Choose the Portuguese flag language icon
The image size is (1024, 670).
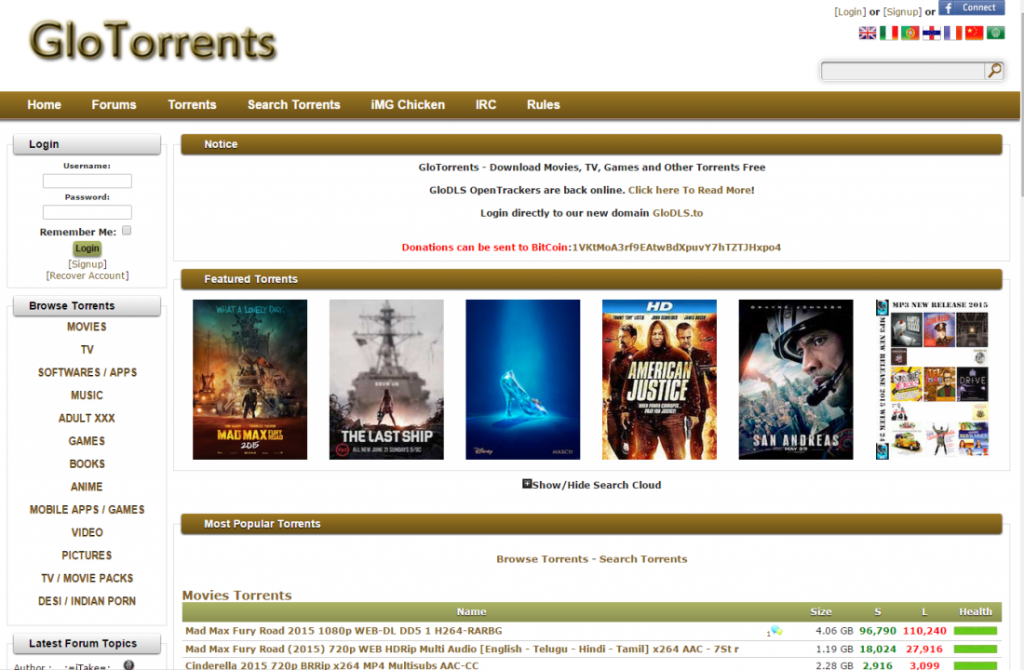coord(910,33)
